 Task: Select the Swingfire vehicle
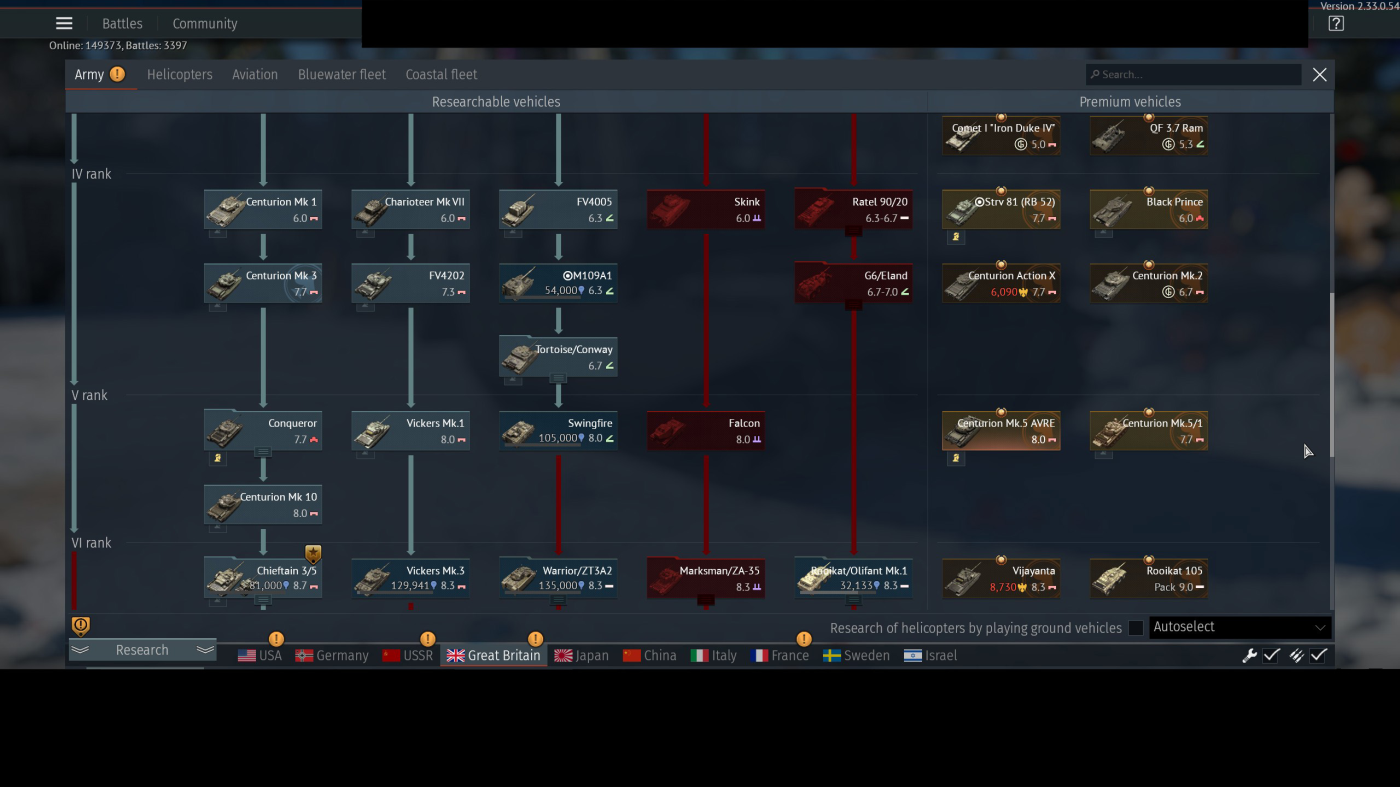click(558, 432)
